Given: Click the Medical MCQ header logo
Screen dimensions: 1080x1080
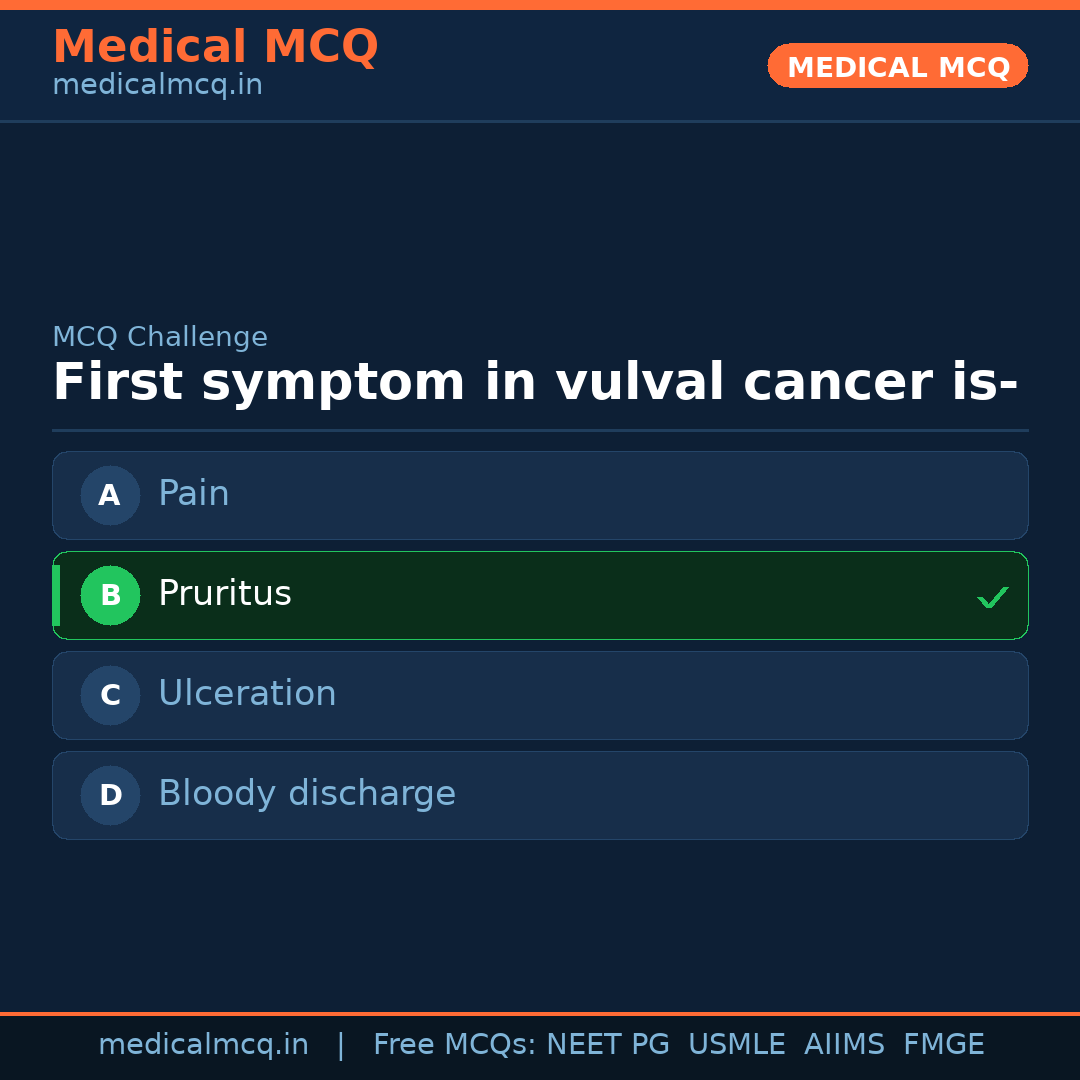Looking at the screenshot, I should click(x=216, y=47).
